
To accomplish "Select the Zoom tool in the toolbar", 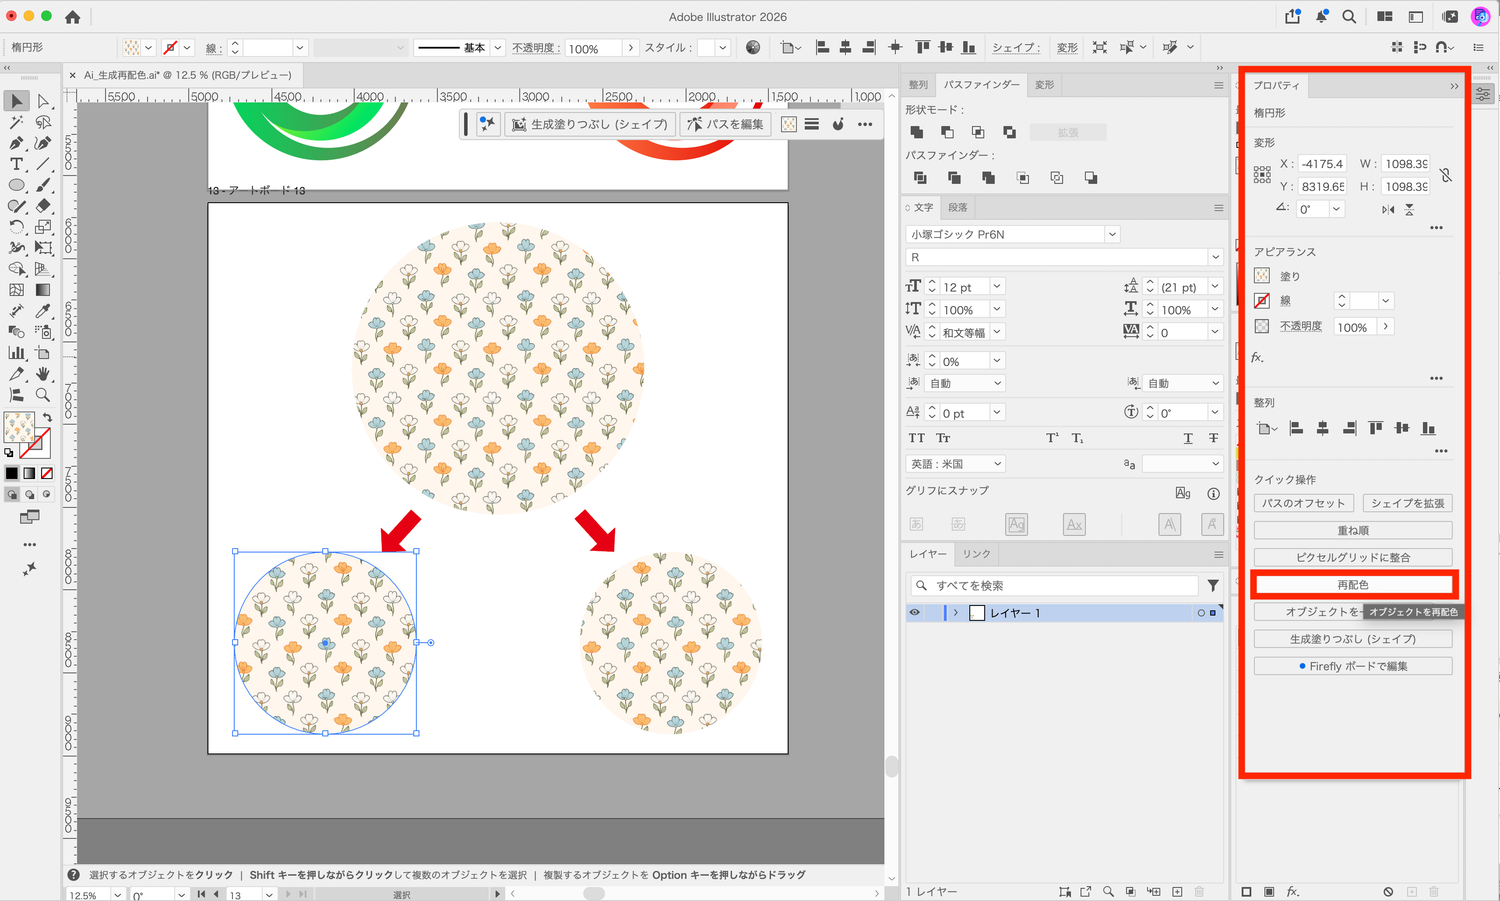I will 43,395.
